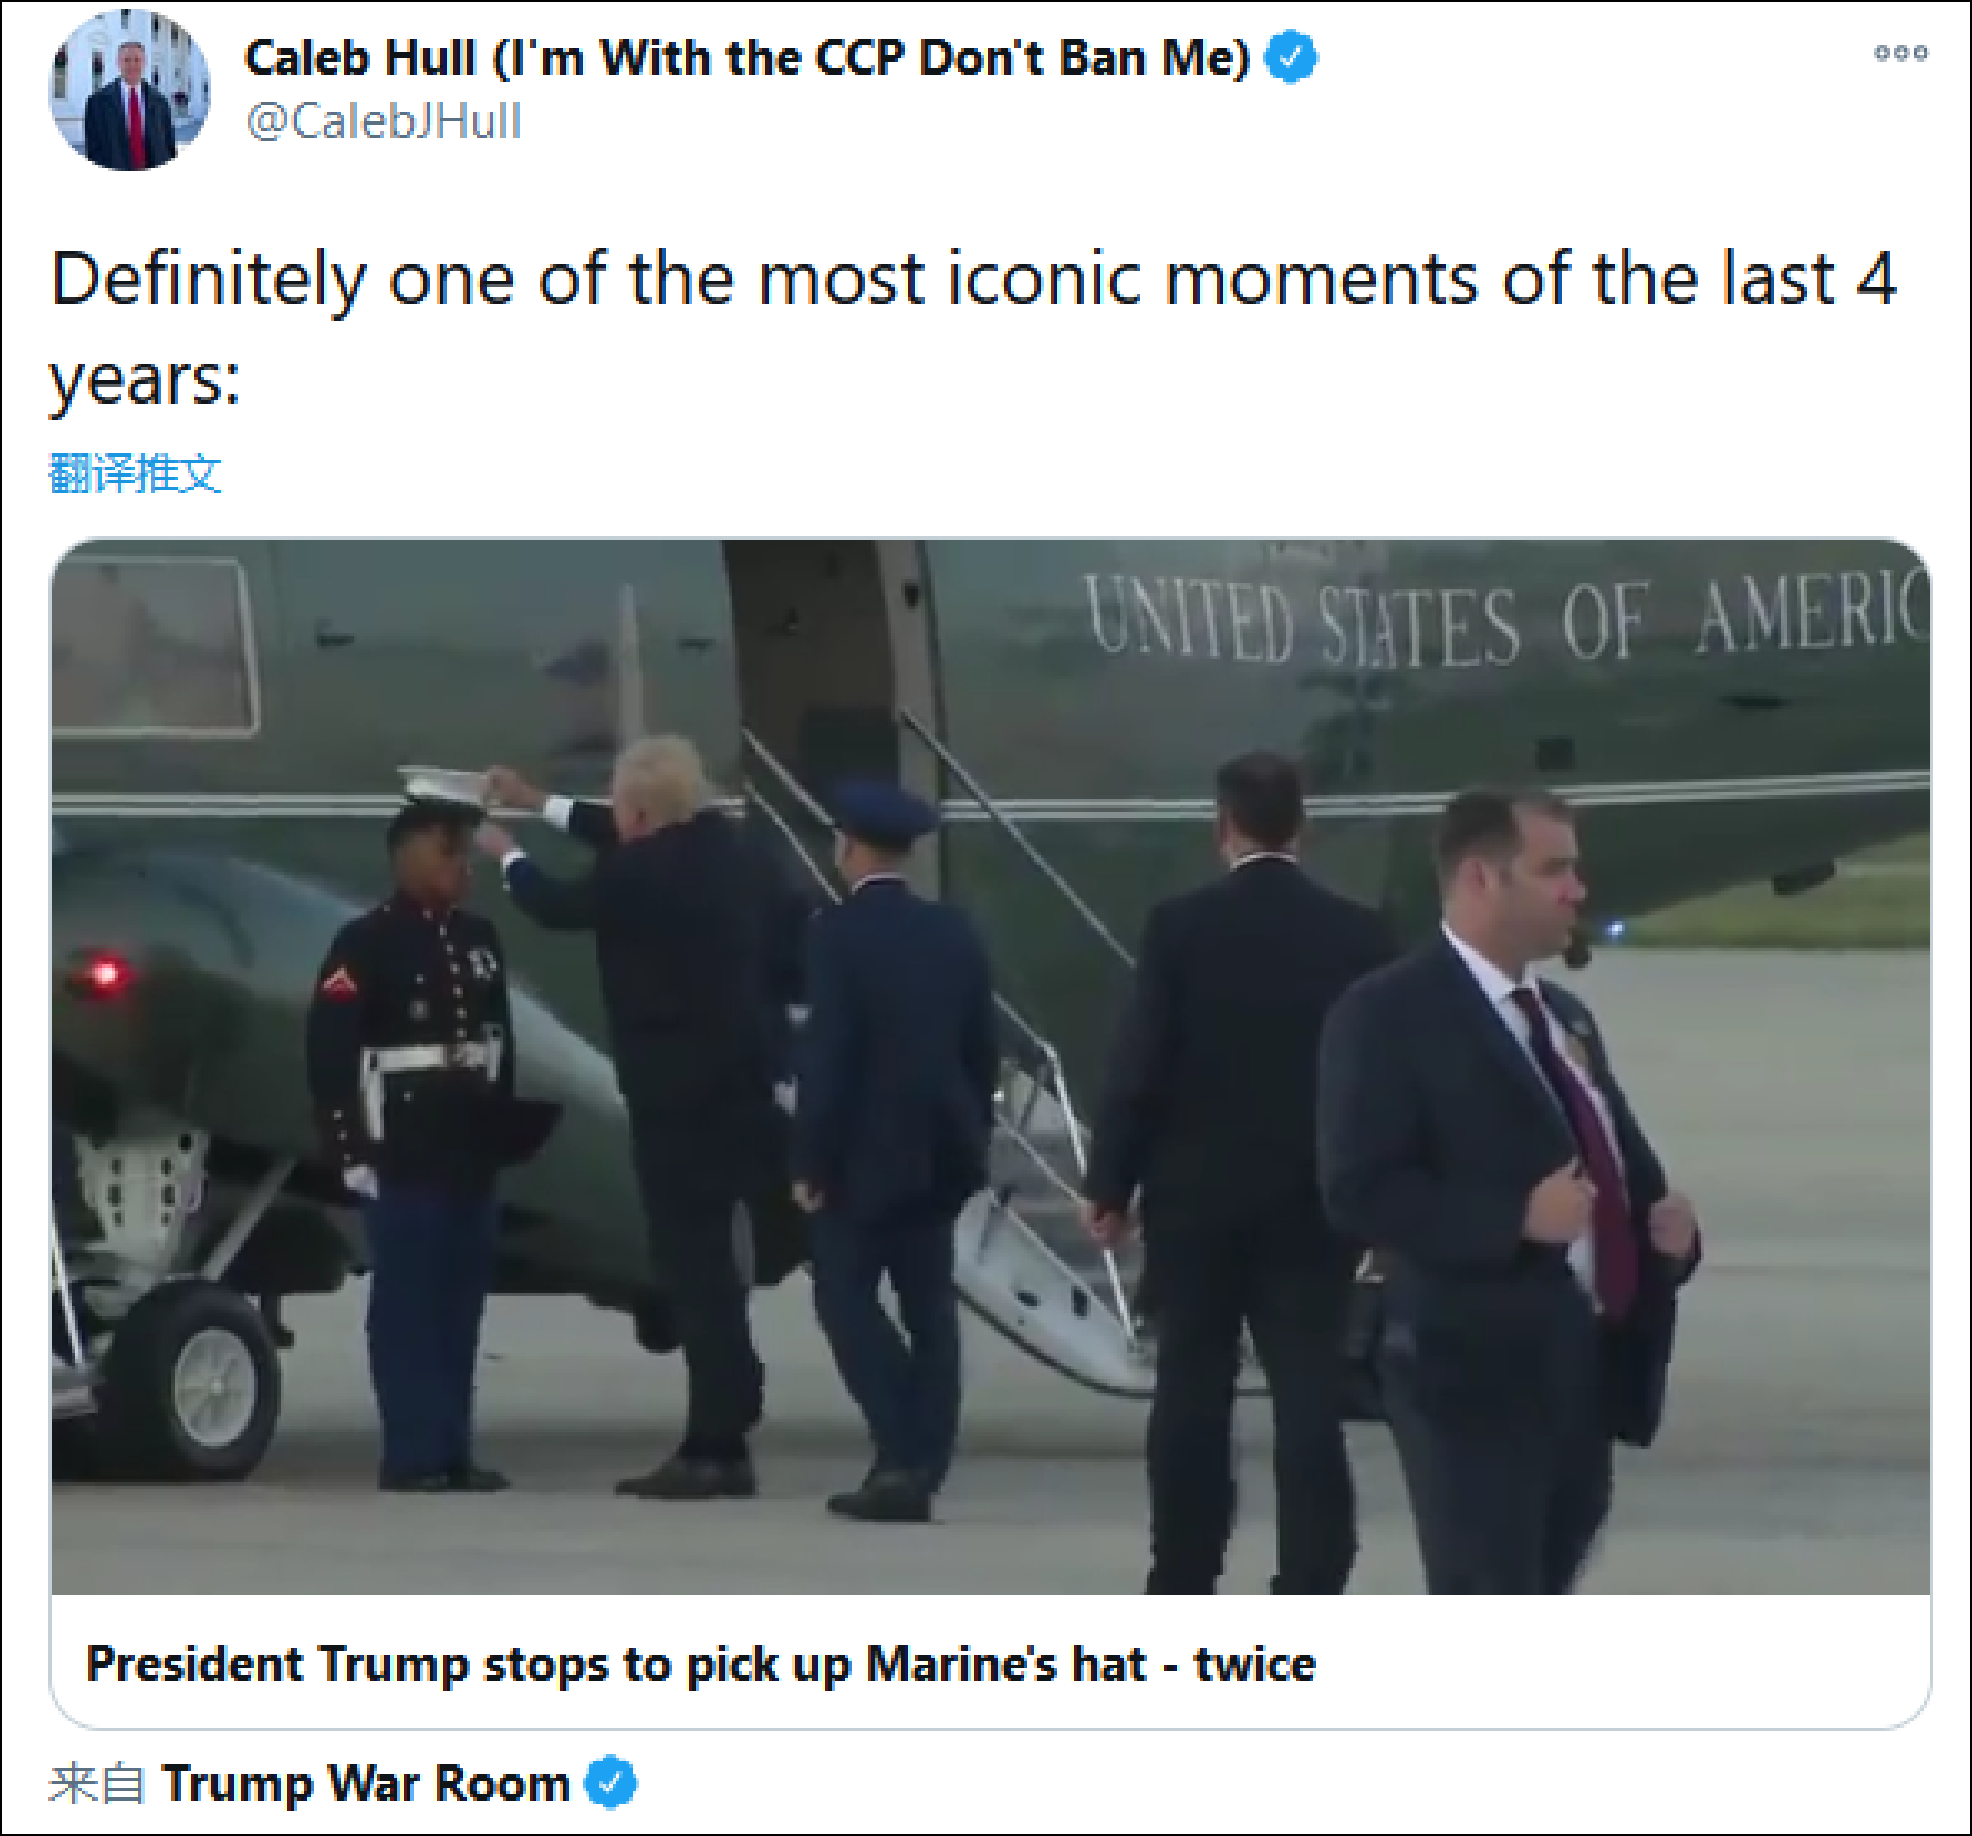Click the video caption about Marine's hat
This screenshot has width=1972, height=1836.
[x=700, y=1665]
